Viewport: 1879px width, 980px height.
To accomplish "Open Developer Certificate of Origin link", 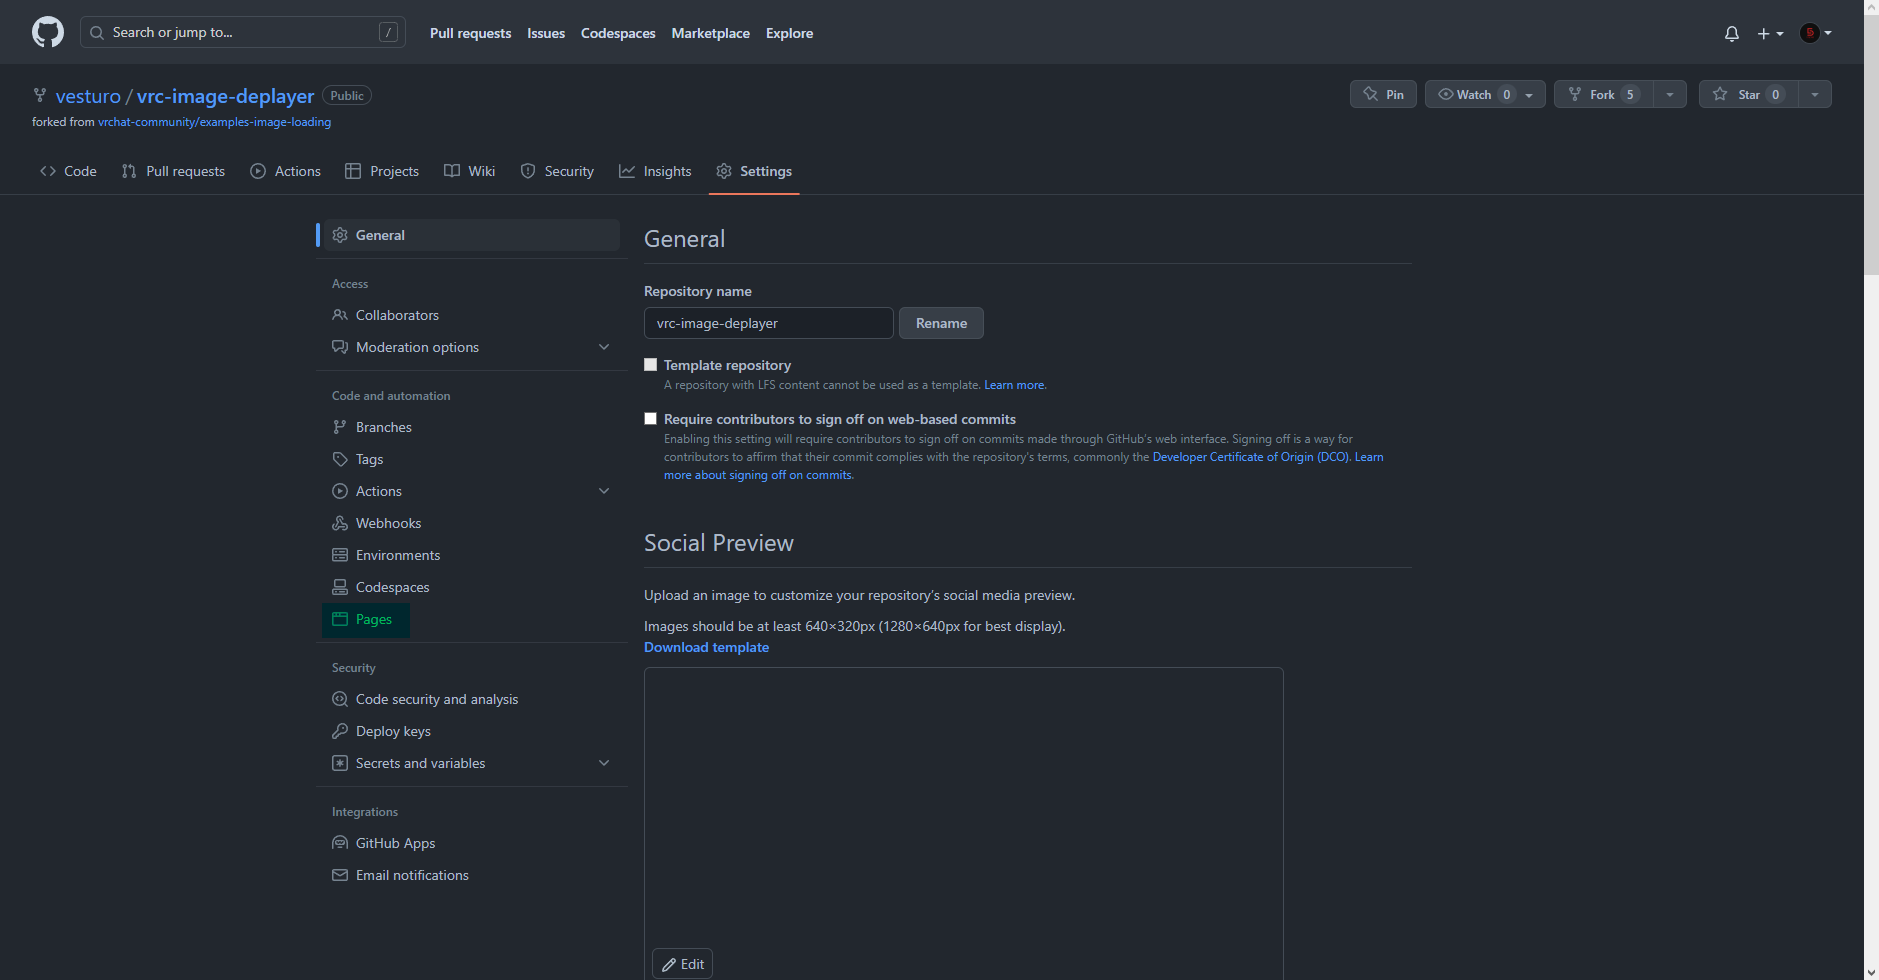I will pos(1251,457).
